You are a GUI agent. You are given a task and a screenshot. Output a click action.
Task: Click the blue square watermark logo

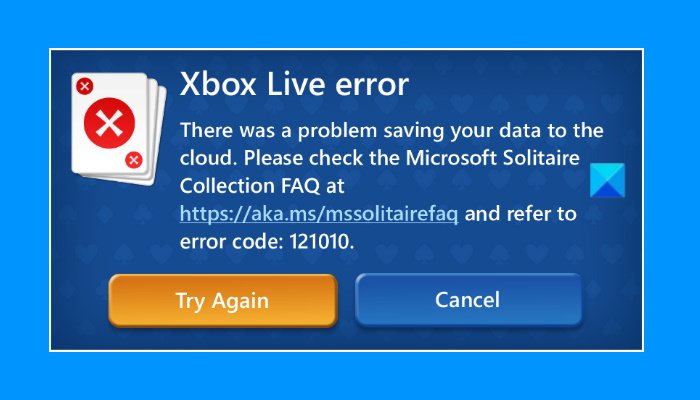click(x=608, y=180)
